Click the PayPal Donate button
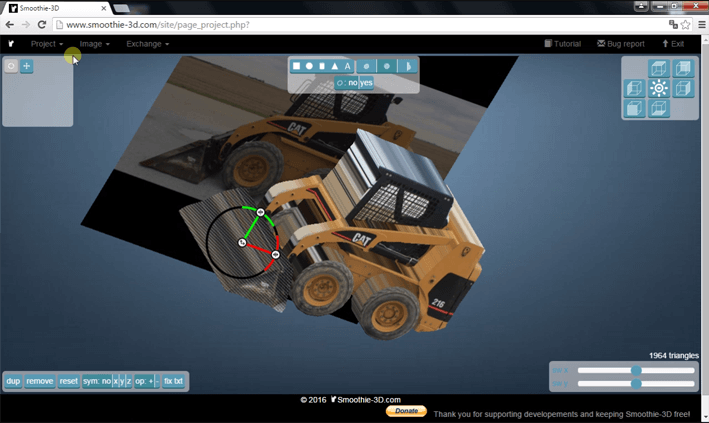Viewport: 709px width, 423px height. 406,411
